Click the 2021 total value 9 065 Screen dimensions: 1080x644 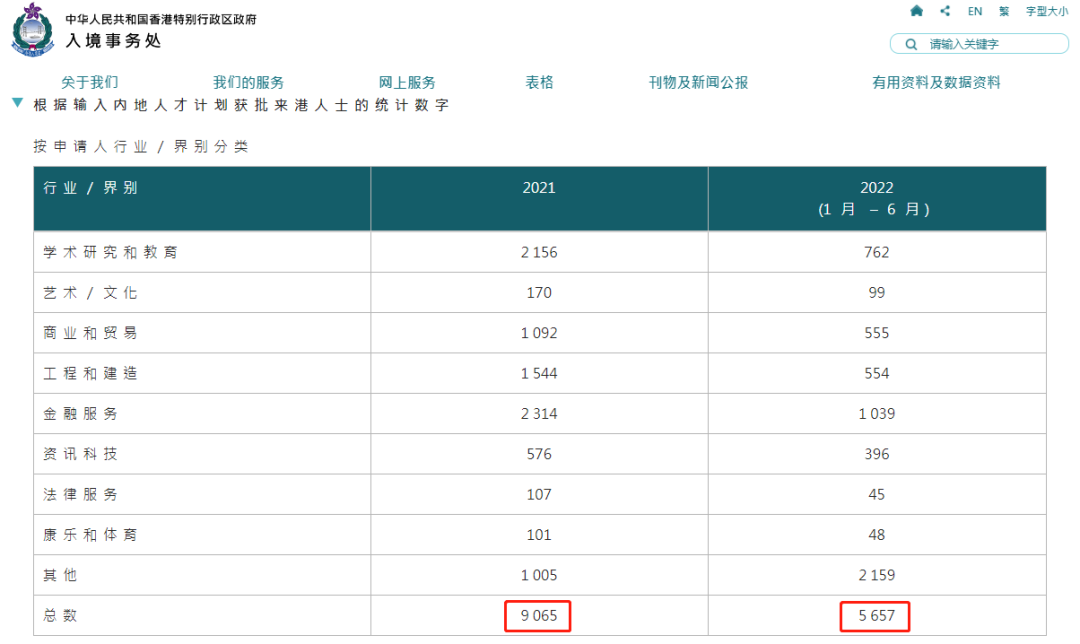(539, 616)
